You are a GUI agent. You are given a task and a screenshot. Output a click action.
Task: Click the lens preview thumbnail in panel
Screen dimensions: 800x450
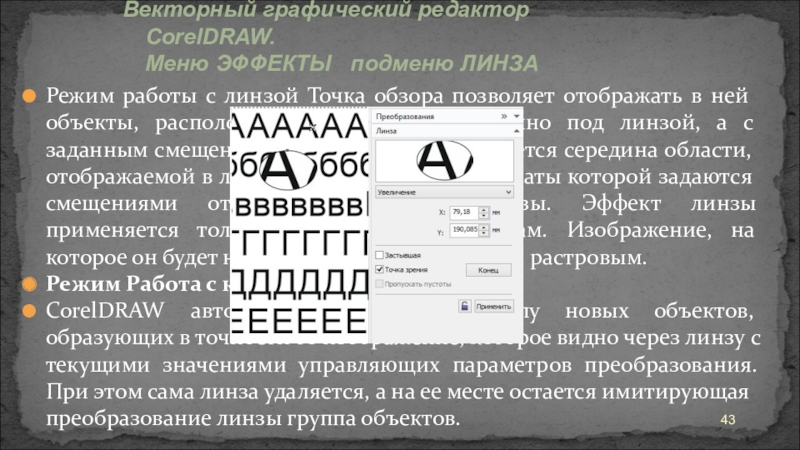click(444, 161)
